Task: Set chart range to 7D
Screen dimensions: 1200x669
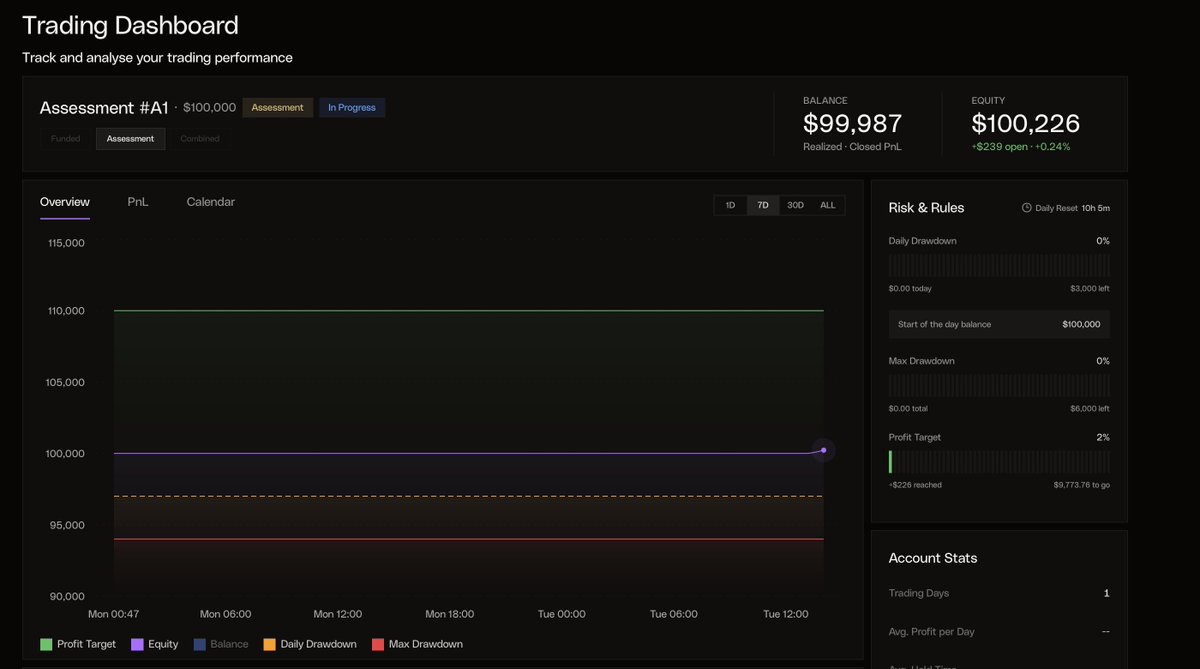Action: coord(763,205)
